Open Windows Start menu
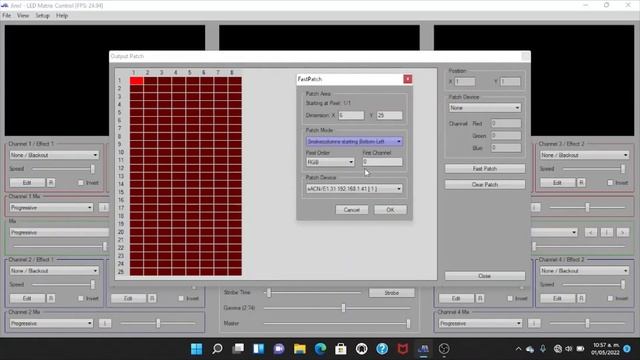This screenshot has width=640, height=360. tap(196, 349)
